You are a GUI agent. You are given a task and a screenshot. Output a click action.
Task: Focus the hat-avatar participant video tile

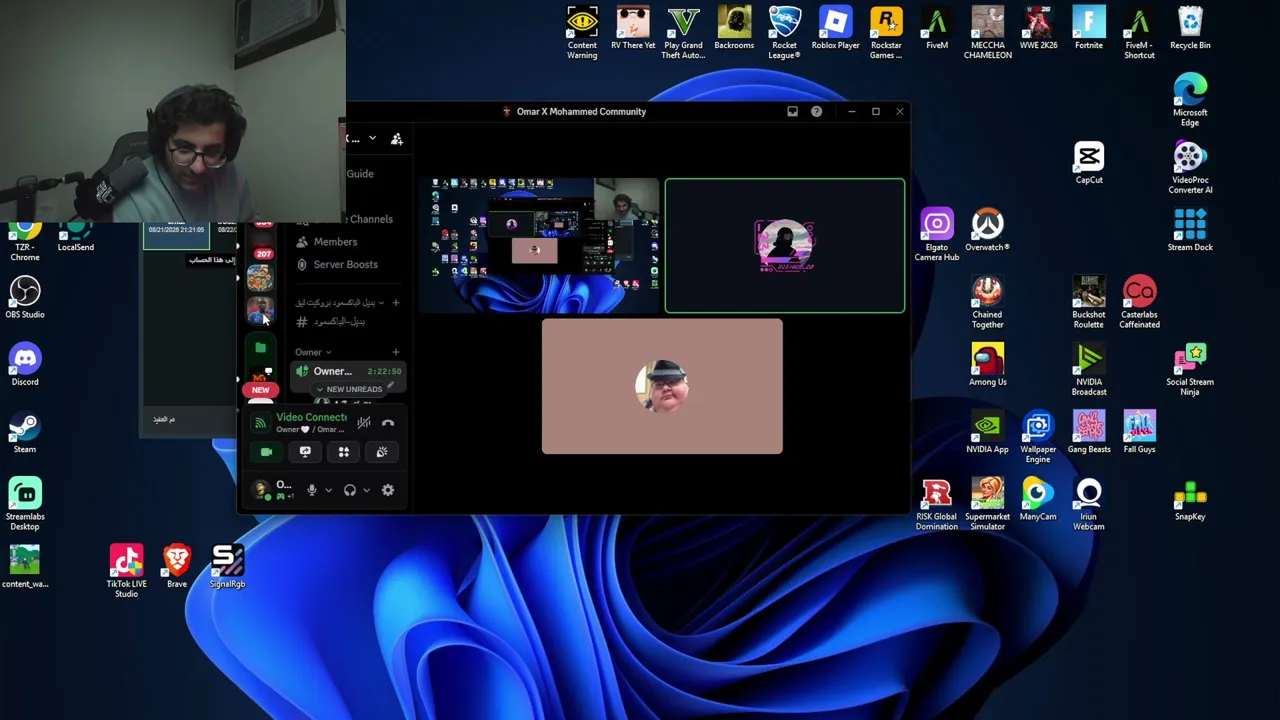point(662,387)
